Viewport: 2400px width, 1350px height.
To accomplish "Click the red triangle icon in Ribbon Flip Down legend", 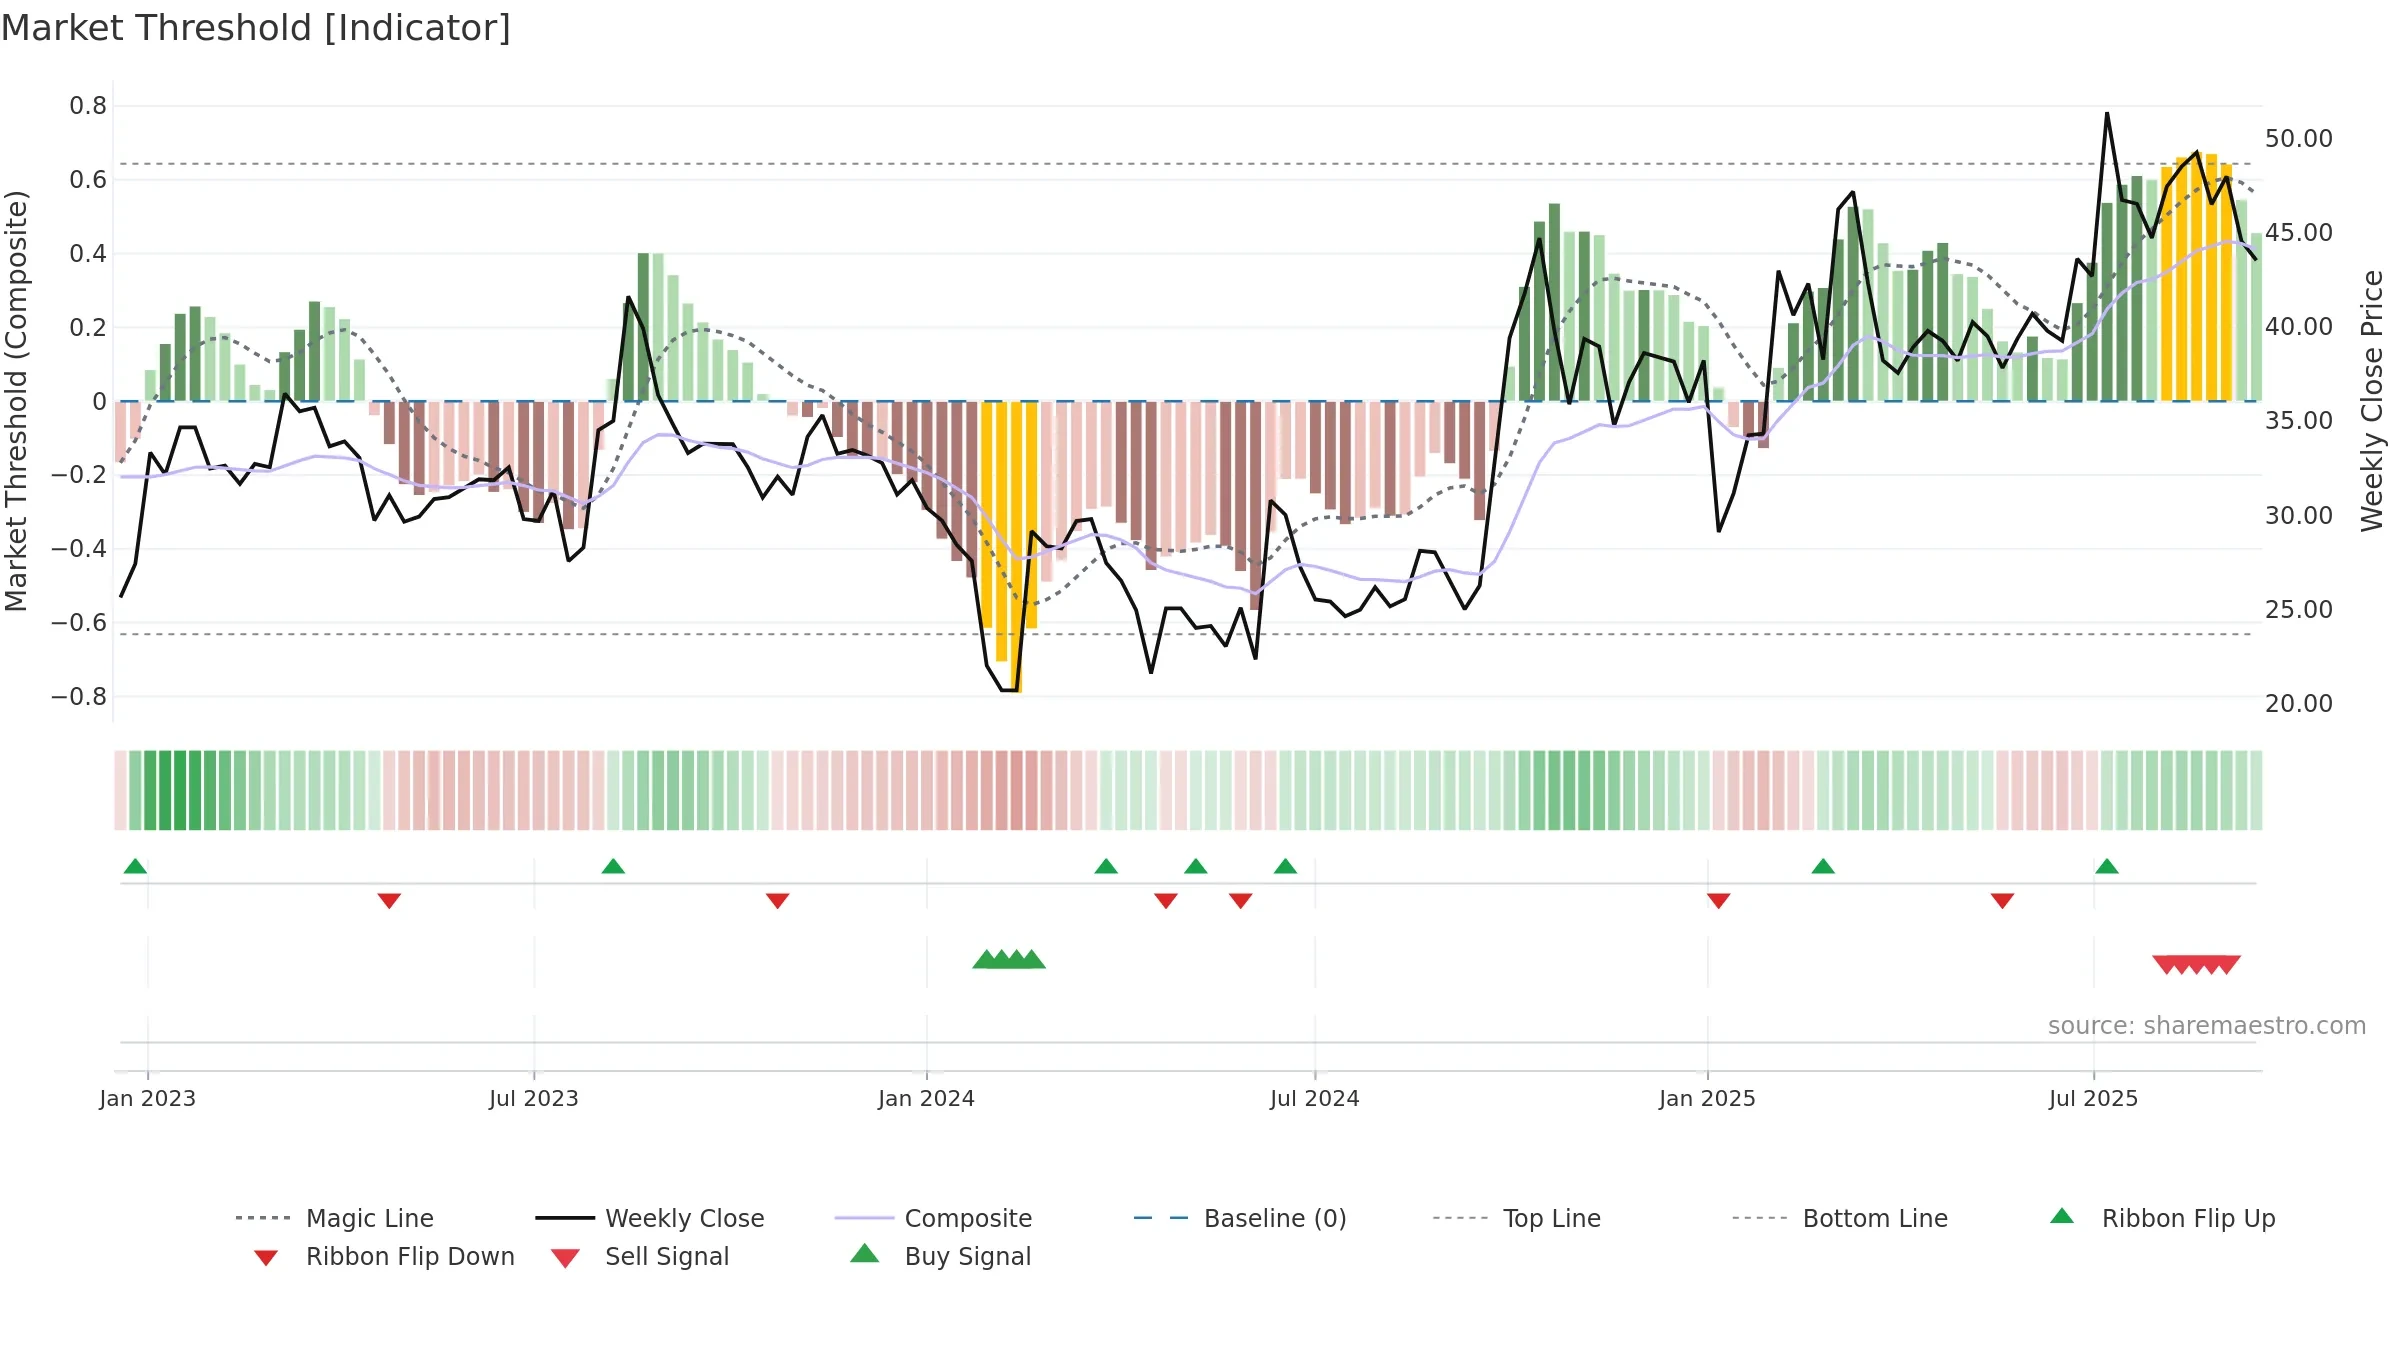I will [266, 1258].
